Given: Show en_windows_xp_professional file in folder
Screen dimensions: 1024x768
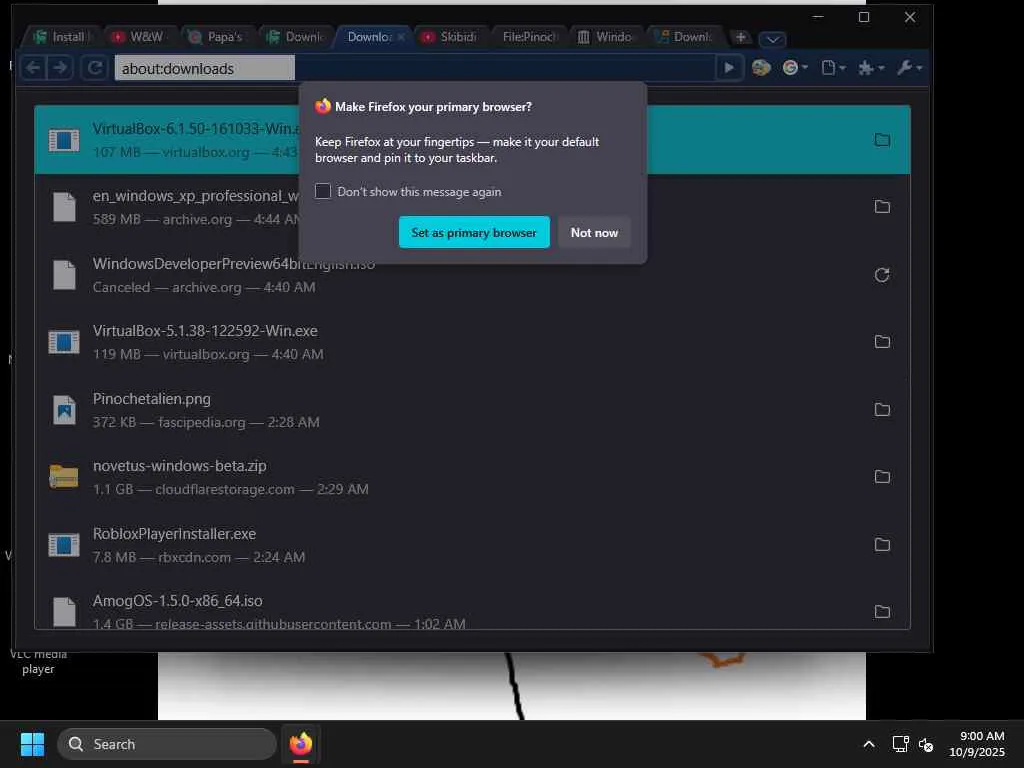Looking at the screenshot, I should [x=882, y=207].
